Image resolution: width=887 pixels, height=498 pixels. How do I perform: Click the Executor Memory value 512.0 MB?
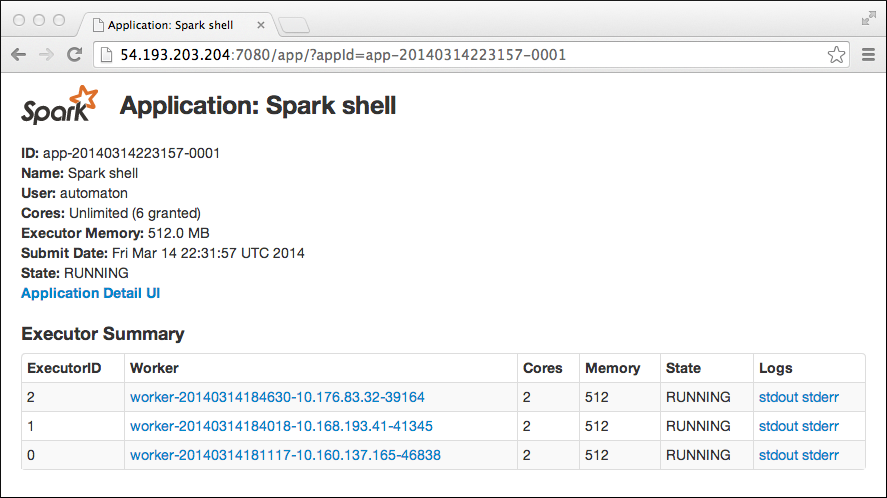coord(179,233)
